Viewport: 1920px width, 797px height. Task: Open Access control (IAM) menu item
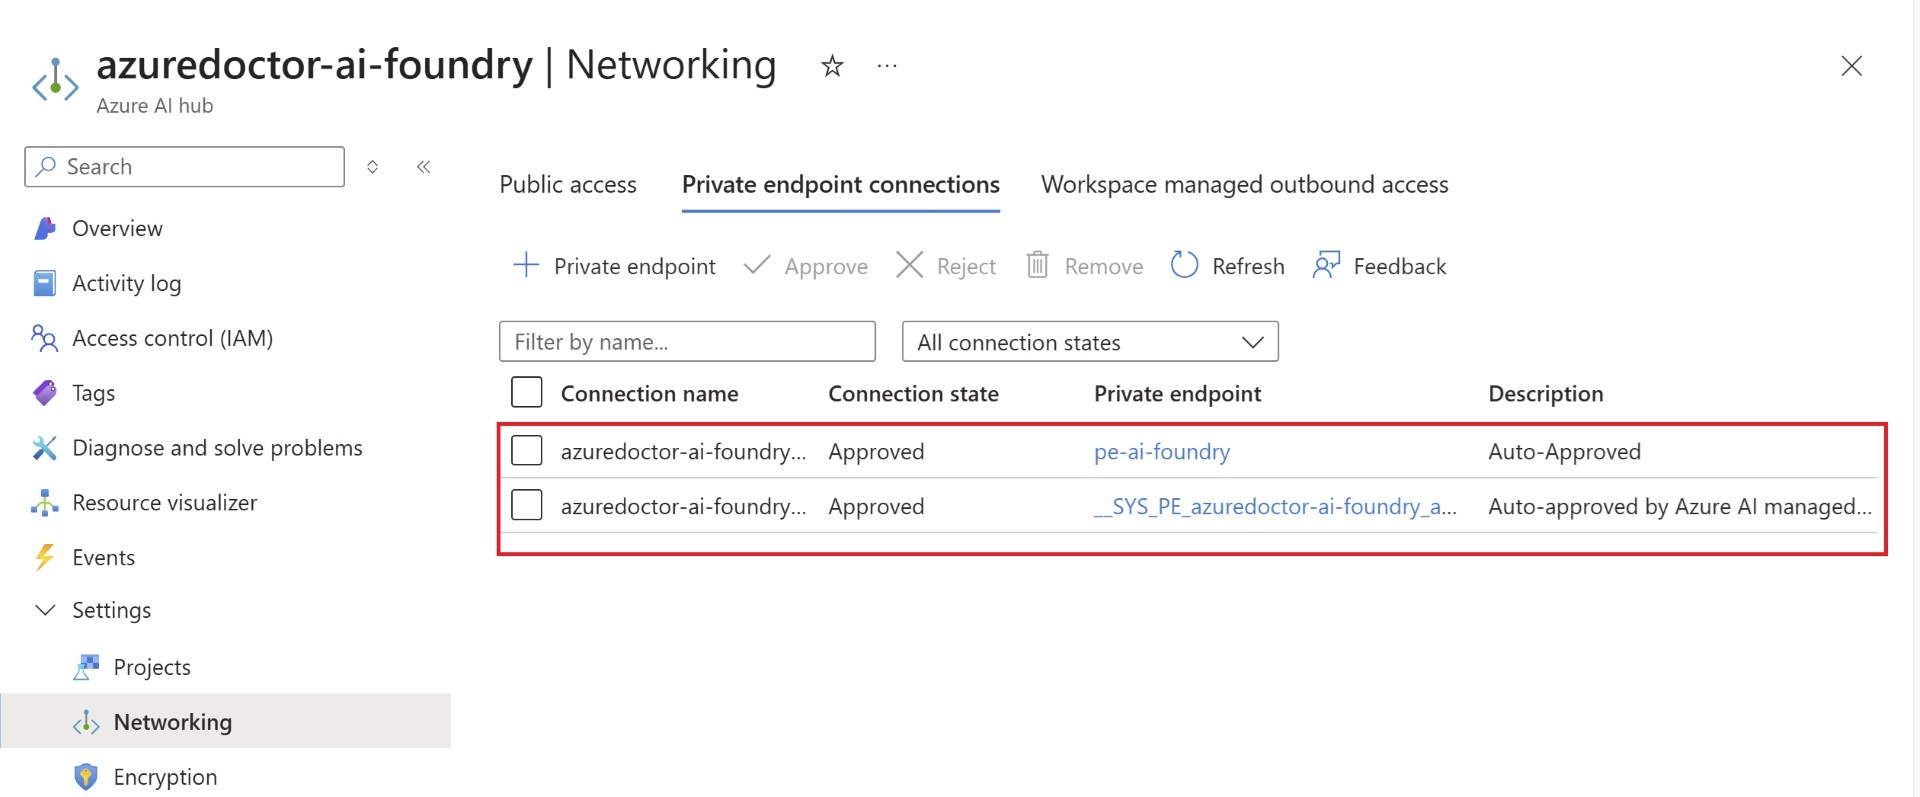[173, 338]
